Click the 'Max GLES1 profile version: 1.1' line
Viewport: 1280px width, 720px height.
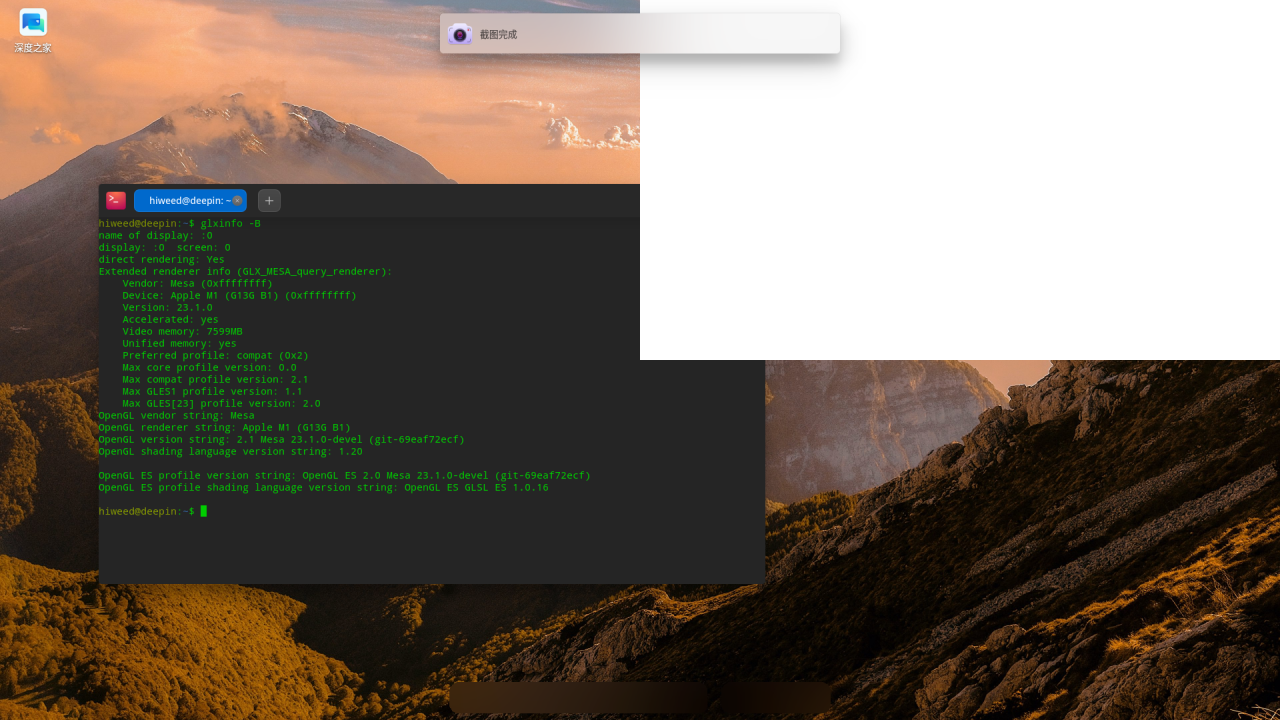[x=213, y=392]
